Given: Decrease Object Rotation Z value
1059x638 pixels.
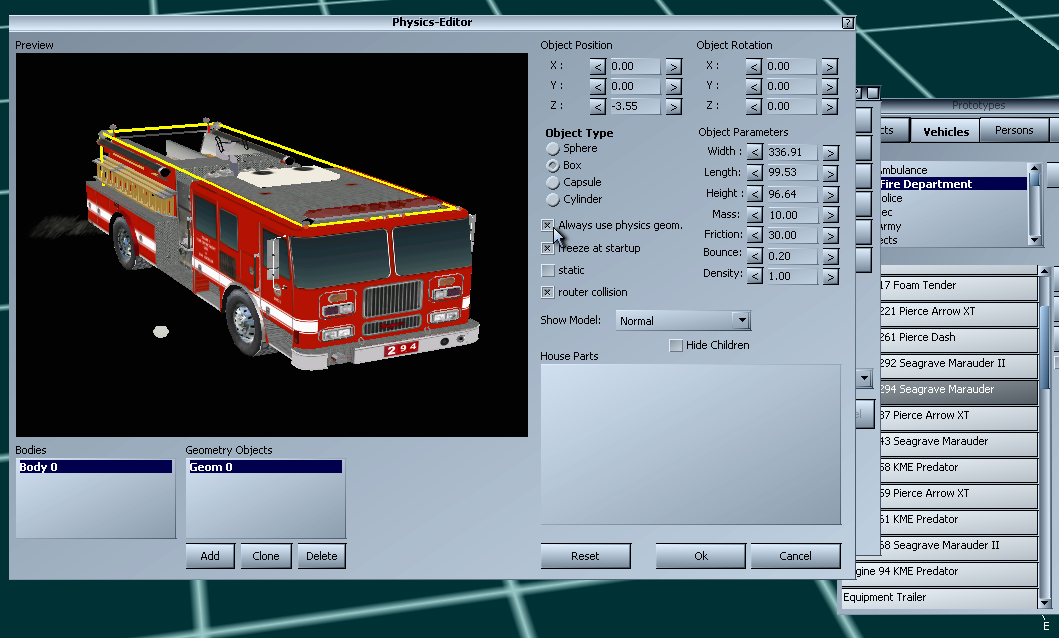Looking at the screenshot, I should click(754, 107).
